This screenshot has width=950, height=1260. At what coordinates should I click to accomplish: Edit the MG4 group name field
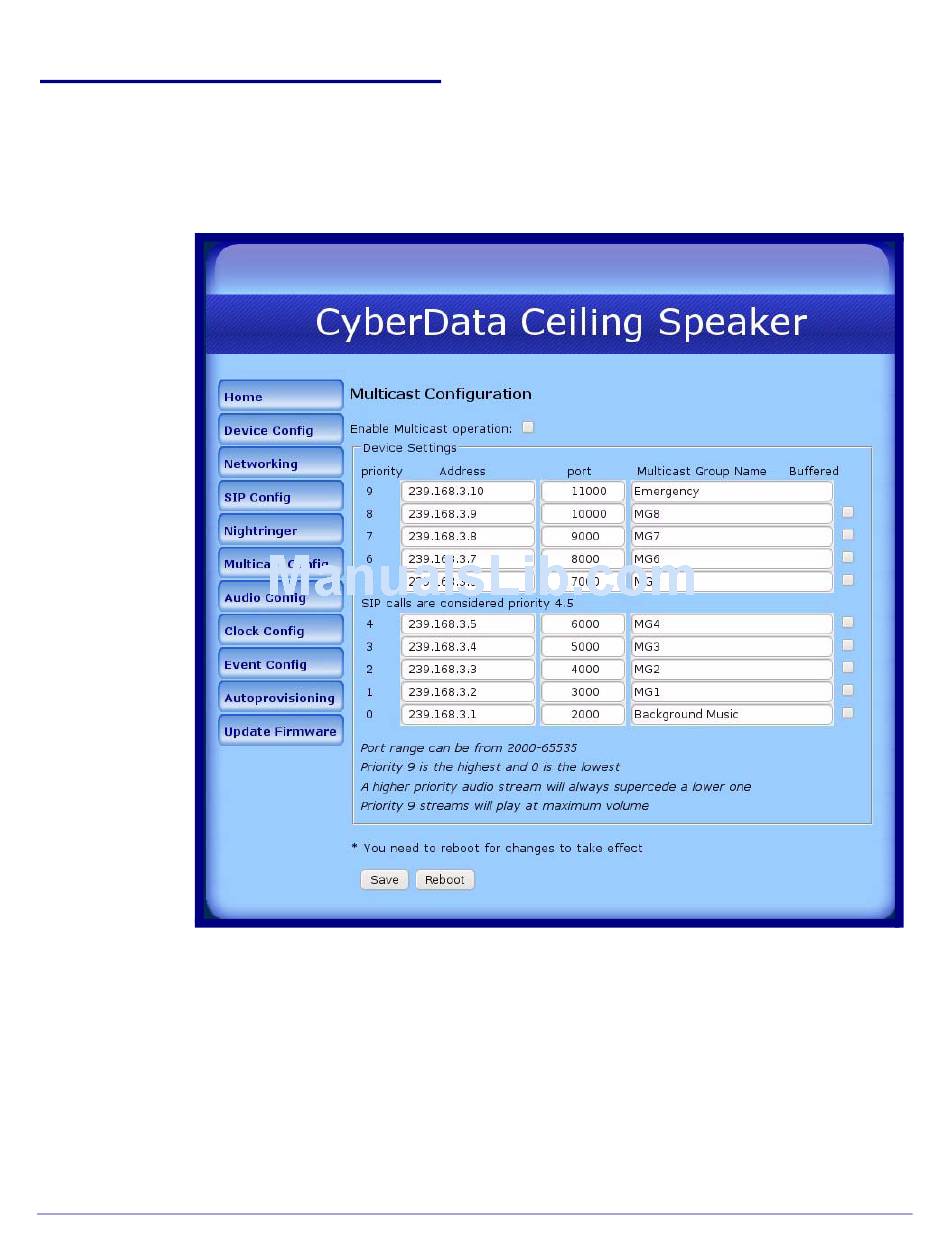point(732,624)
